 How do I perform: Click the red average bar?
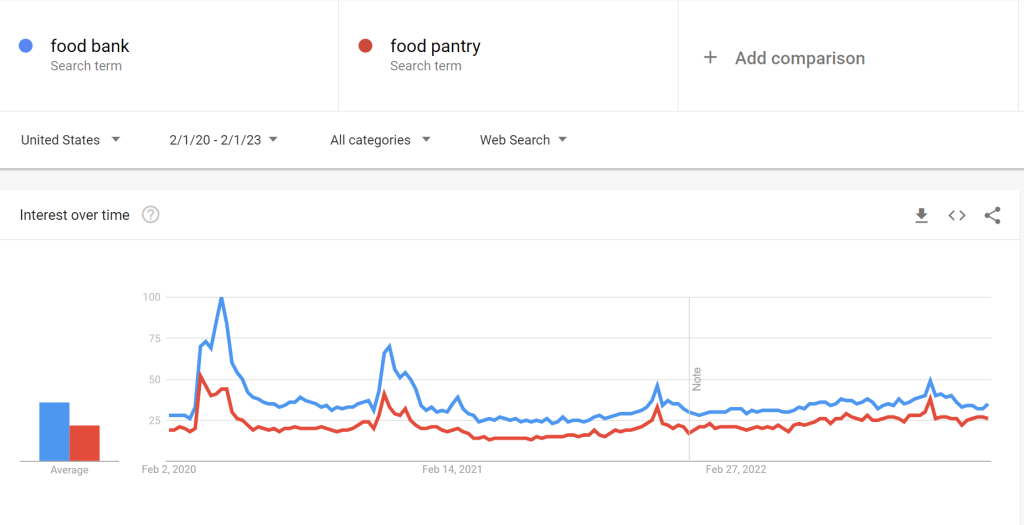[x=85, y=443]
